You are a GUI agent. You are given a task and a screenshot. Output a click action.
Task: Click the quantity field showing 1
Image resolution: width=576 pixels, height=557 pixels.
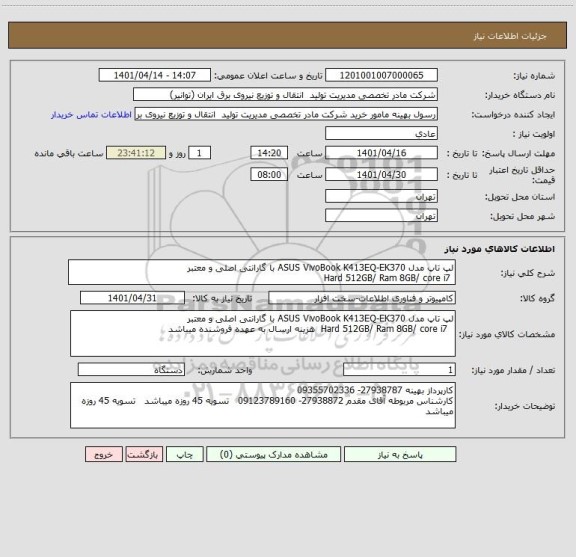coord(399,370)
